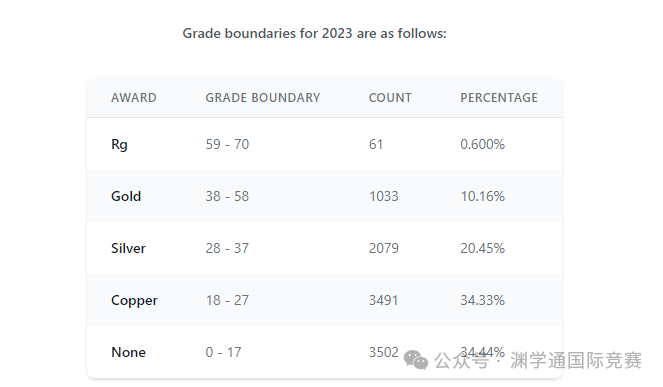
Task: Click the COUNT column header
Action: coord(390,98)
